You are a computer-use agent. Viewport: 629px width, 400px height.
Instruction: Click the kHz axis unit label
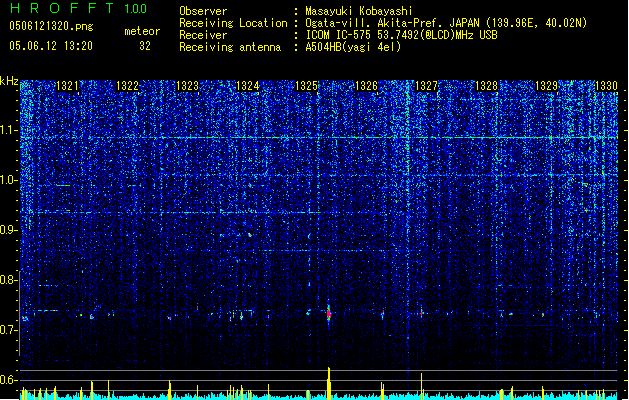point(9,81)
